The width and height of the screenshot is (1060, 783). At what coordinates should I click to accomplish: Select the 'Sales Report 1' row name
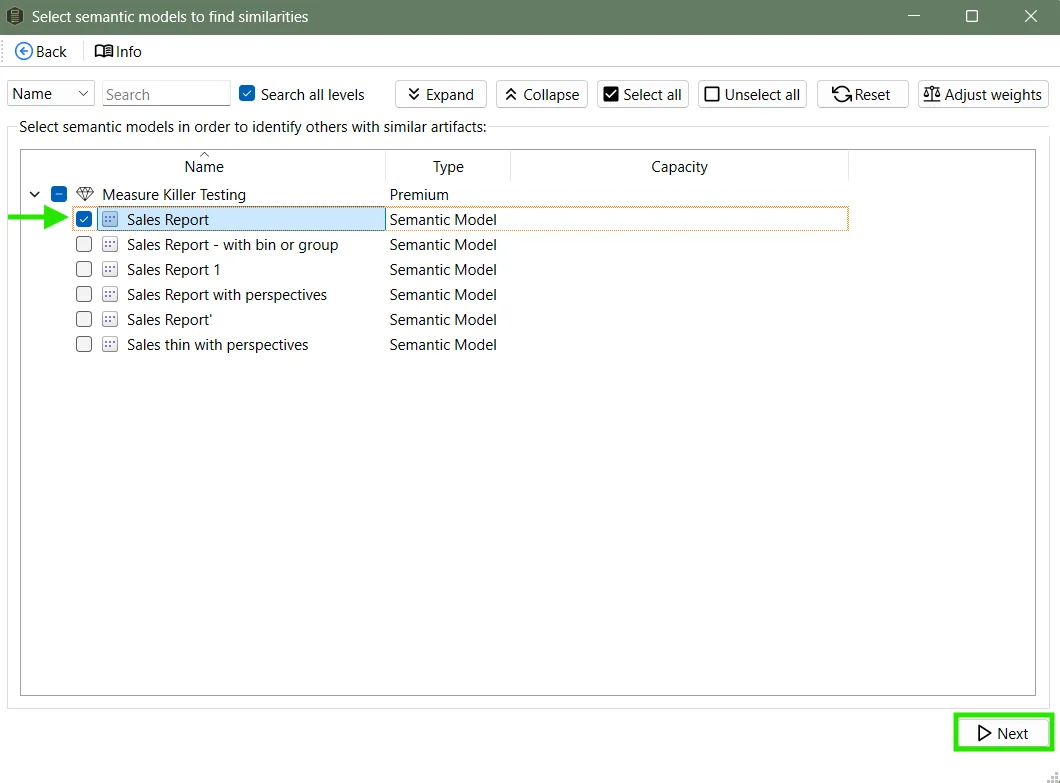point(174,270)
